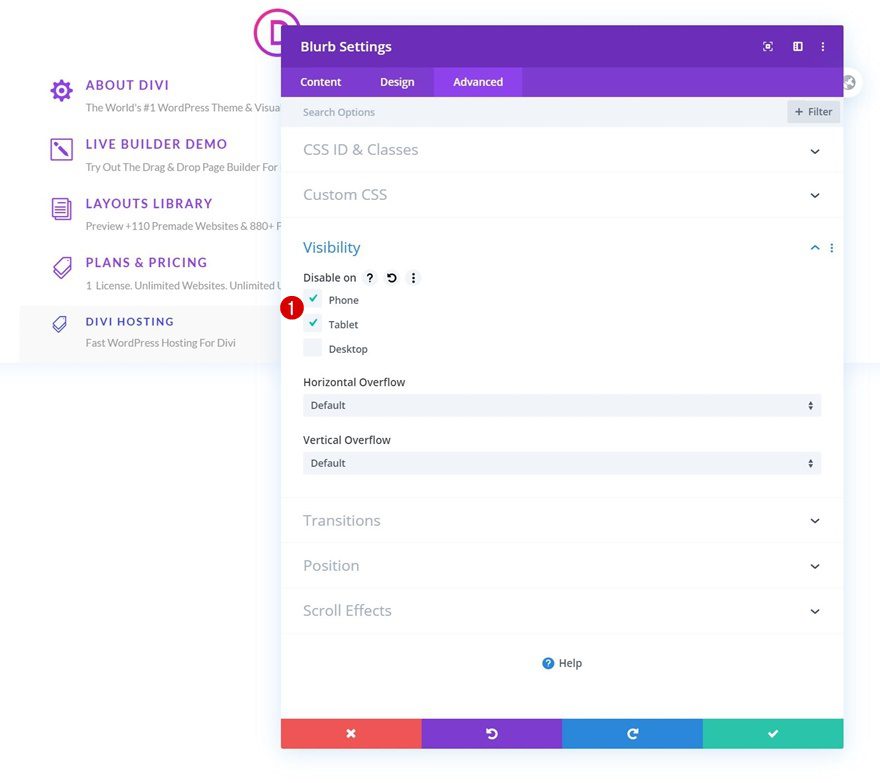
Task: Open the Horizontal Overflow dropdown
Action: (x=561, y=405)
